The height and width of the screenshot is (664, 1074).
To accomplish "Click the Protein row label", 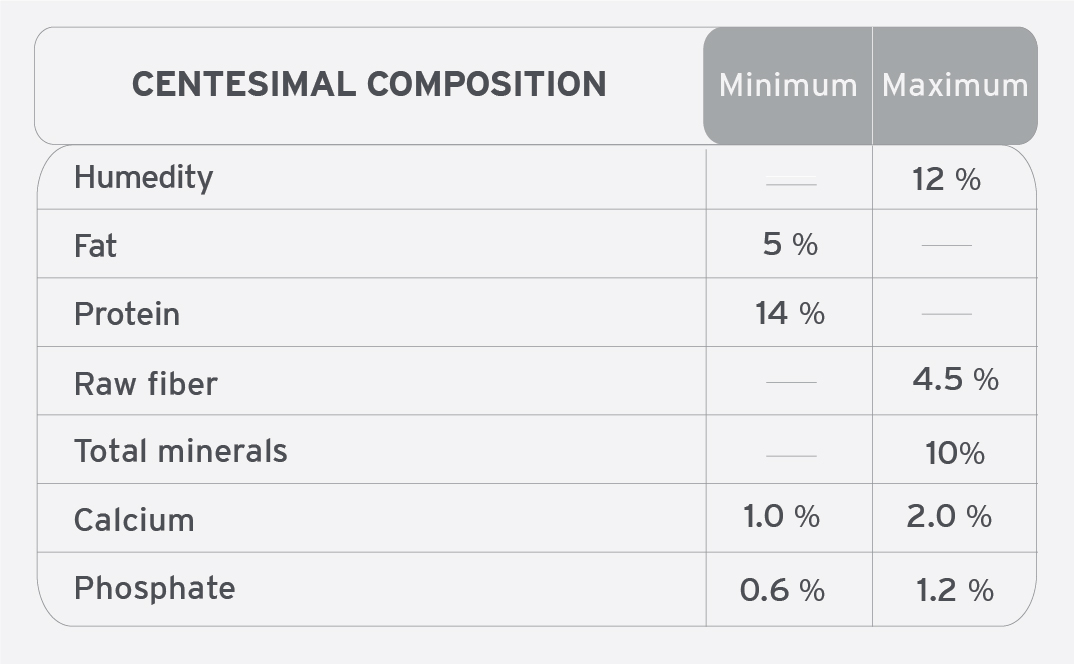I will click(x=127, y=315).
